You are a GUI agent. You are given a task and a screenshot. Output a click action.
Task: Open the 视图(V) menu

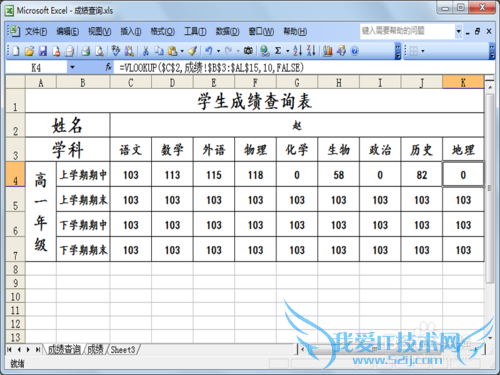pyautogui.click(x=99, y=32)
